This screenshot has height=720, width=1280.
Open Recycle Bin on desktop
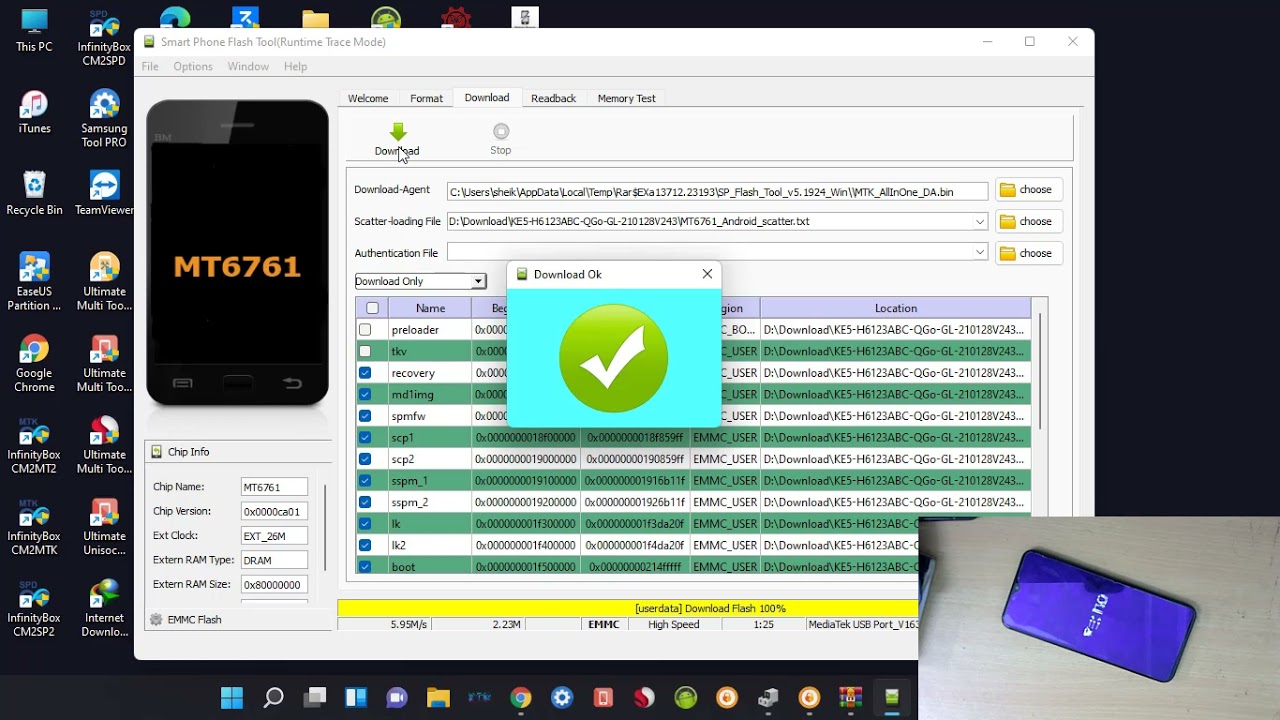point(34,194)
